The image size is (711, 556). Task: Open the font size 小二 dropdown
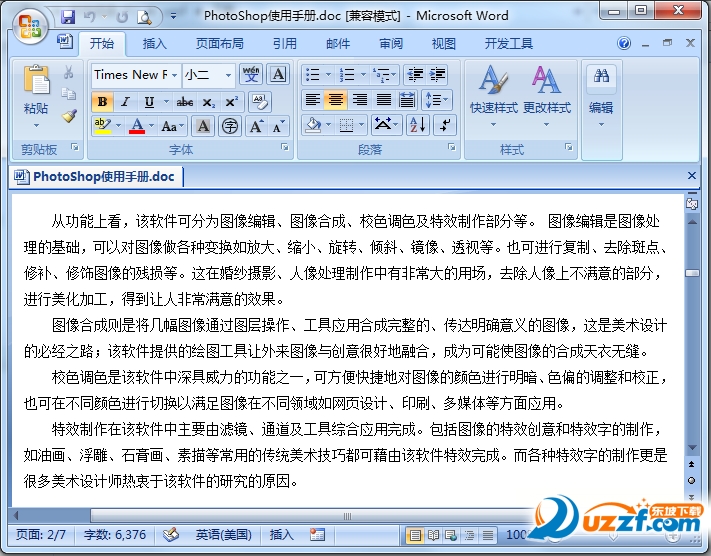(229, 75)
